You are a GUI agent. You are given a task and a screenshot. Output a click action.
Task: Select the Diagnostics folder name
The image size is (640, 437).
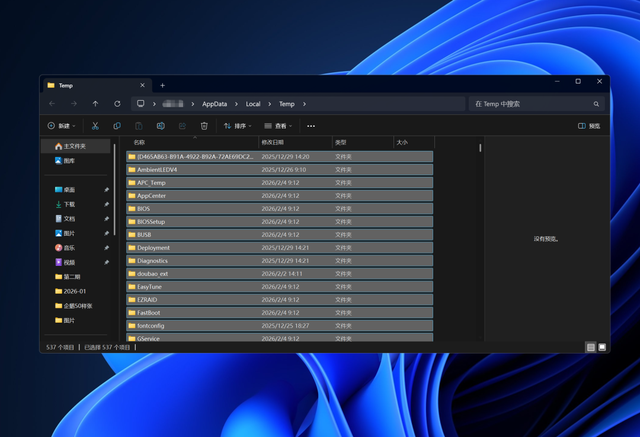[x=152, y=261]
